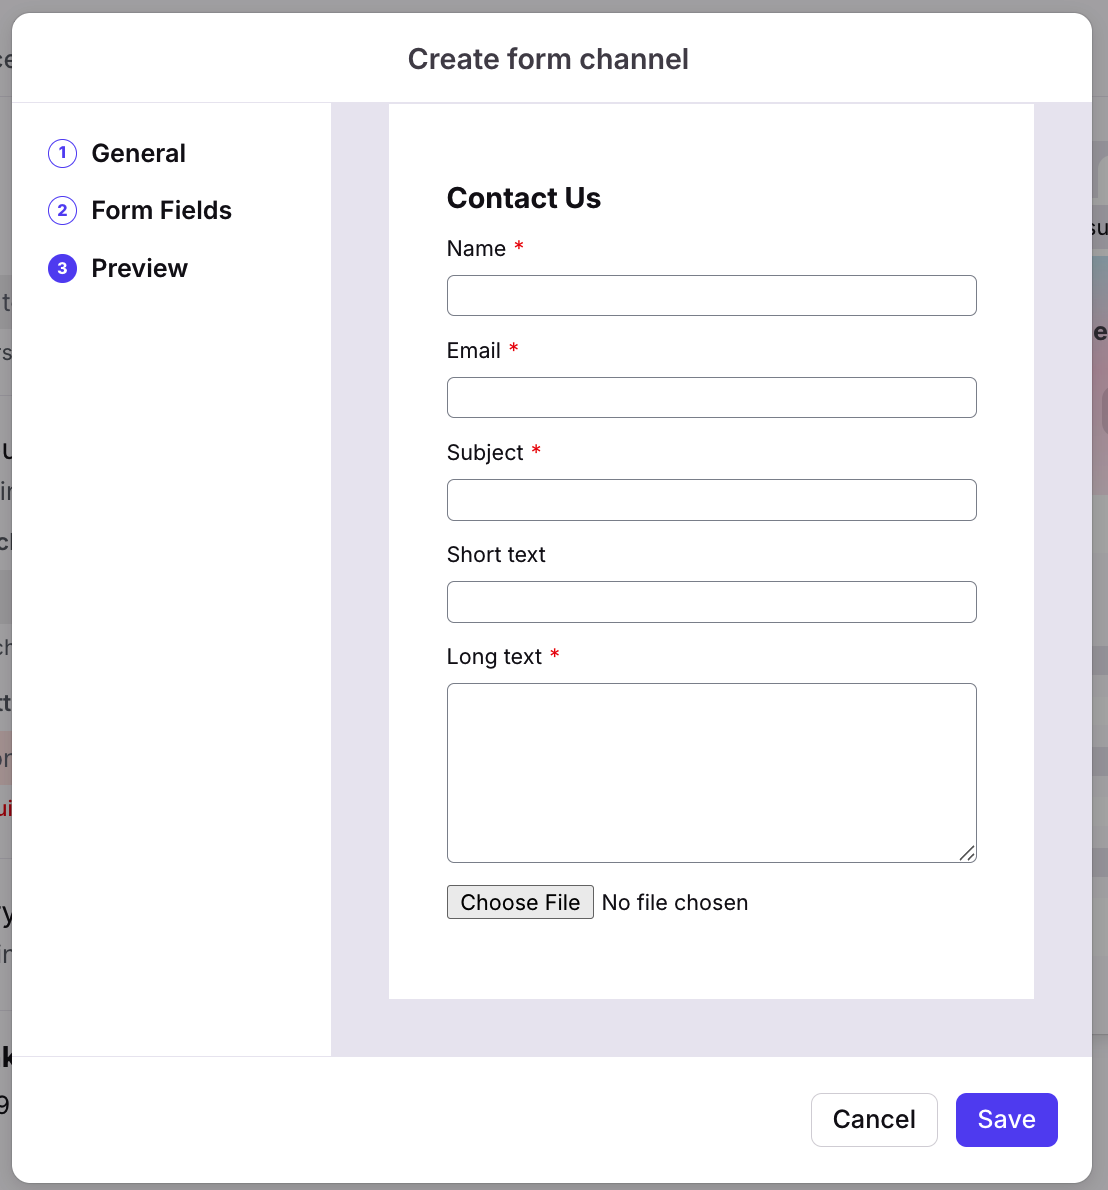Click the highlighted step 3 circle icon

tap(62, 268)
